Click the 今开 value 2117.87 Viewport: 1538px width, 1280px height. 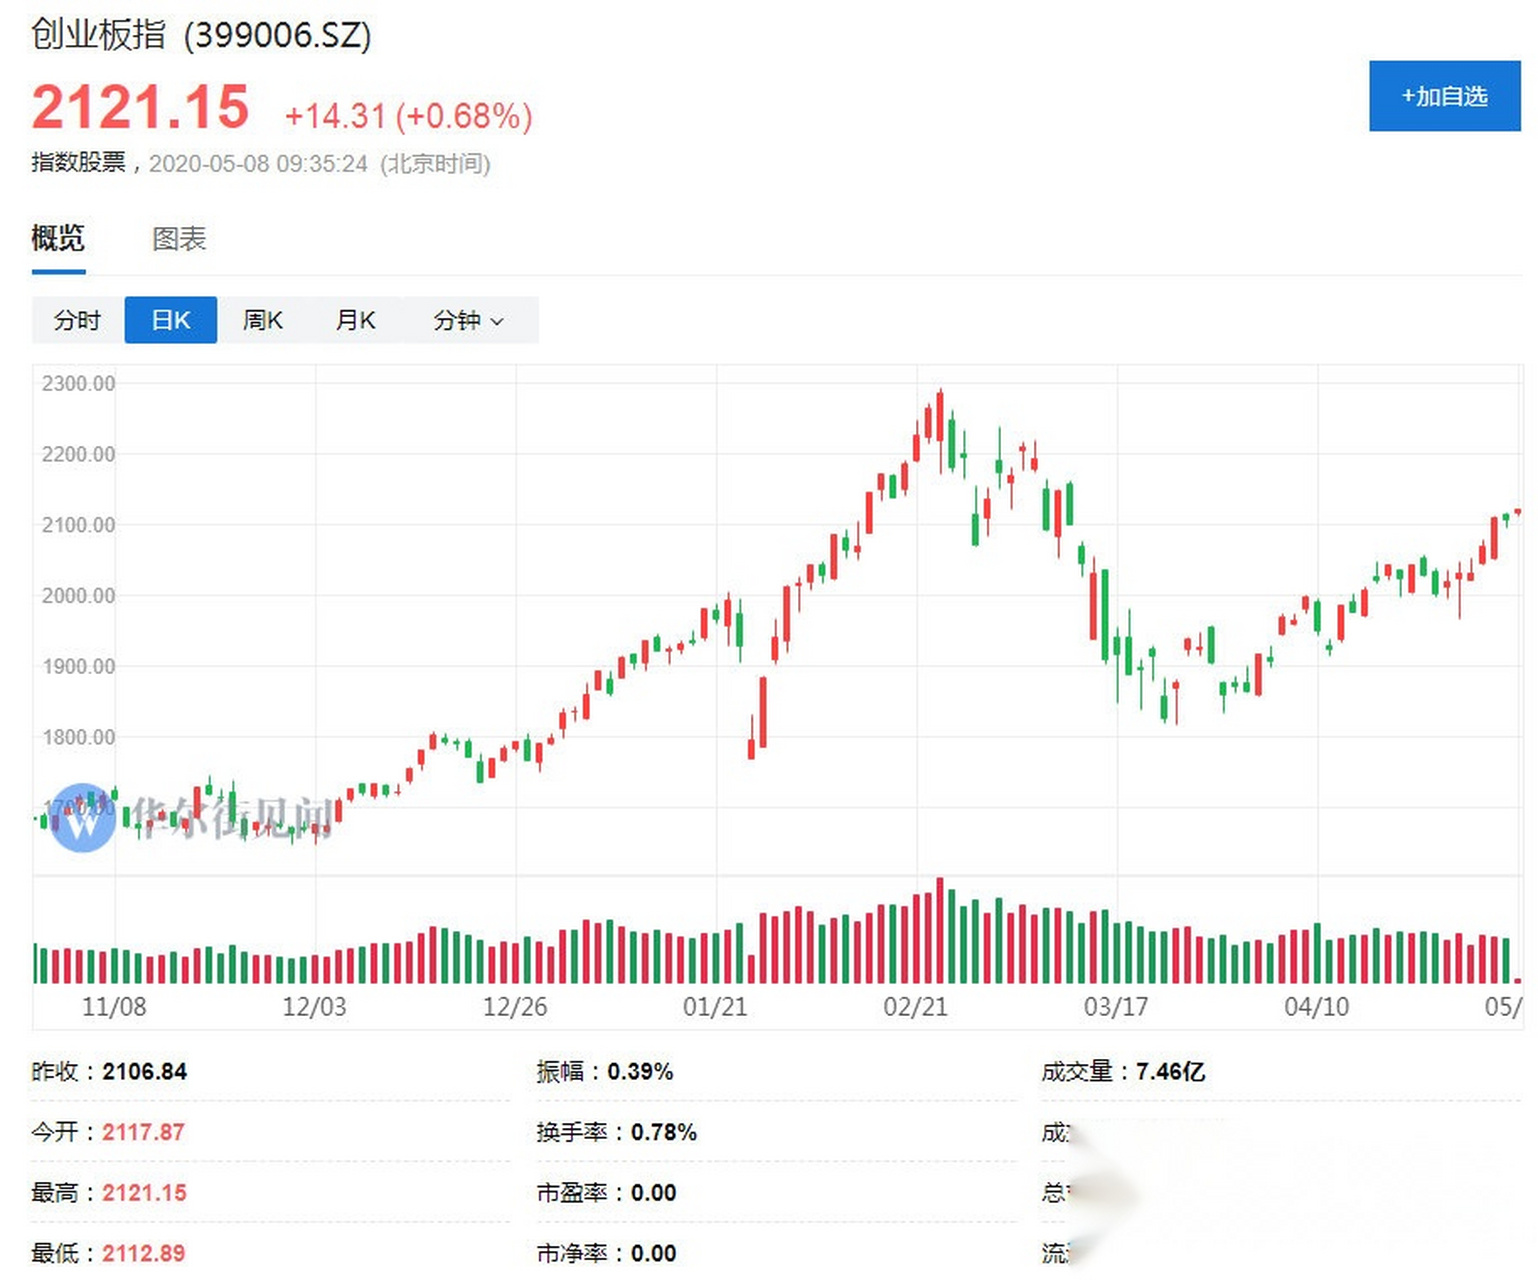[144, 1132]
